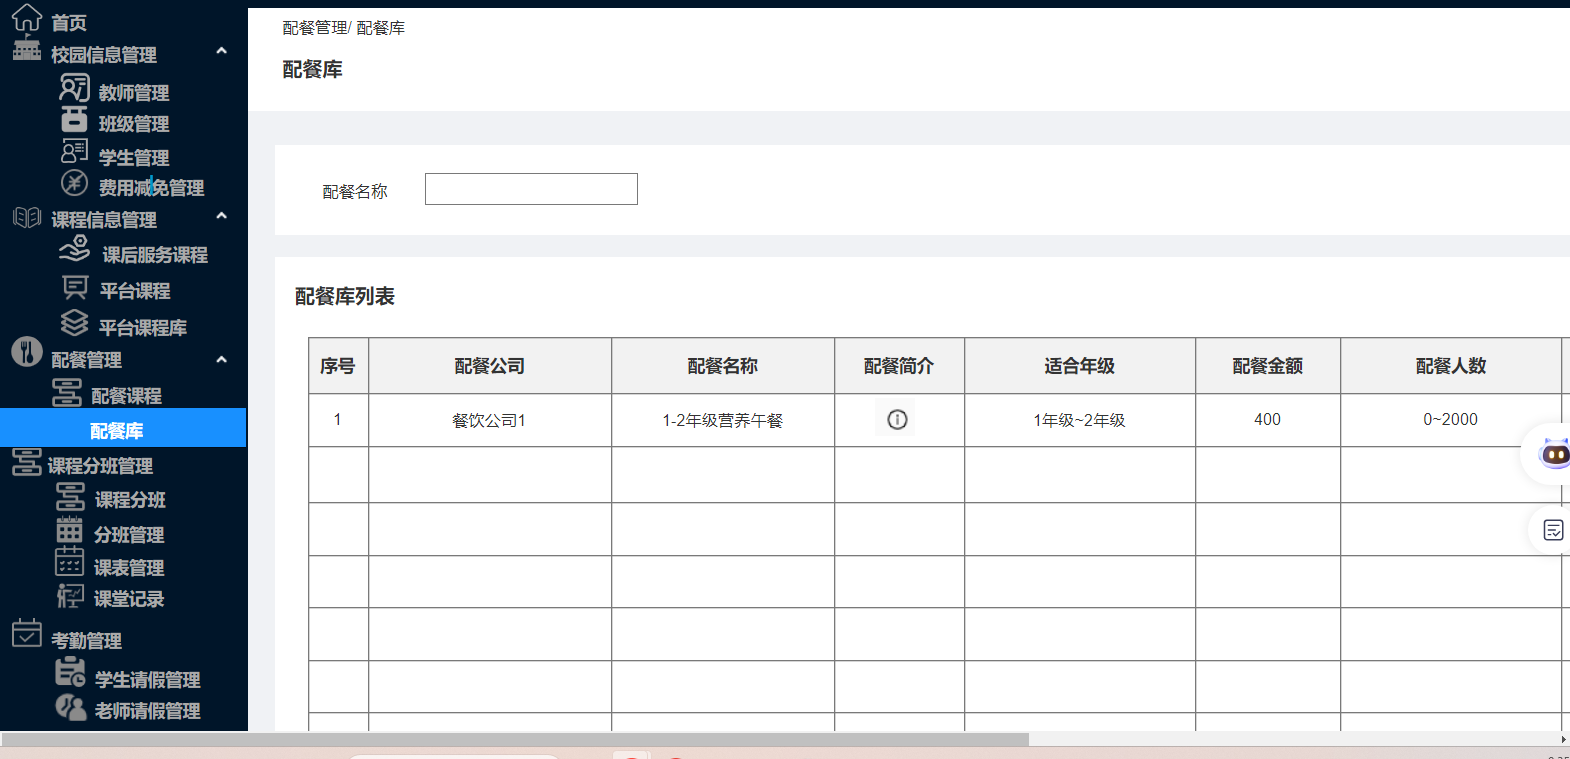Click the 配餐管理 breadcrumb link
Screen dimensions: 1570x759
click(x=315, y=28)
